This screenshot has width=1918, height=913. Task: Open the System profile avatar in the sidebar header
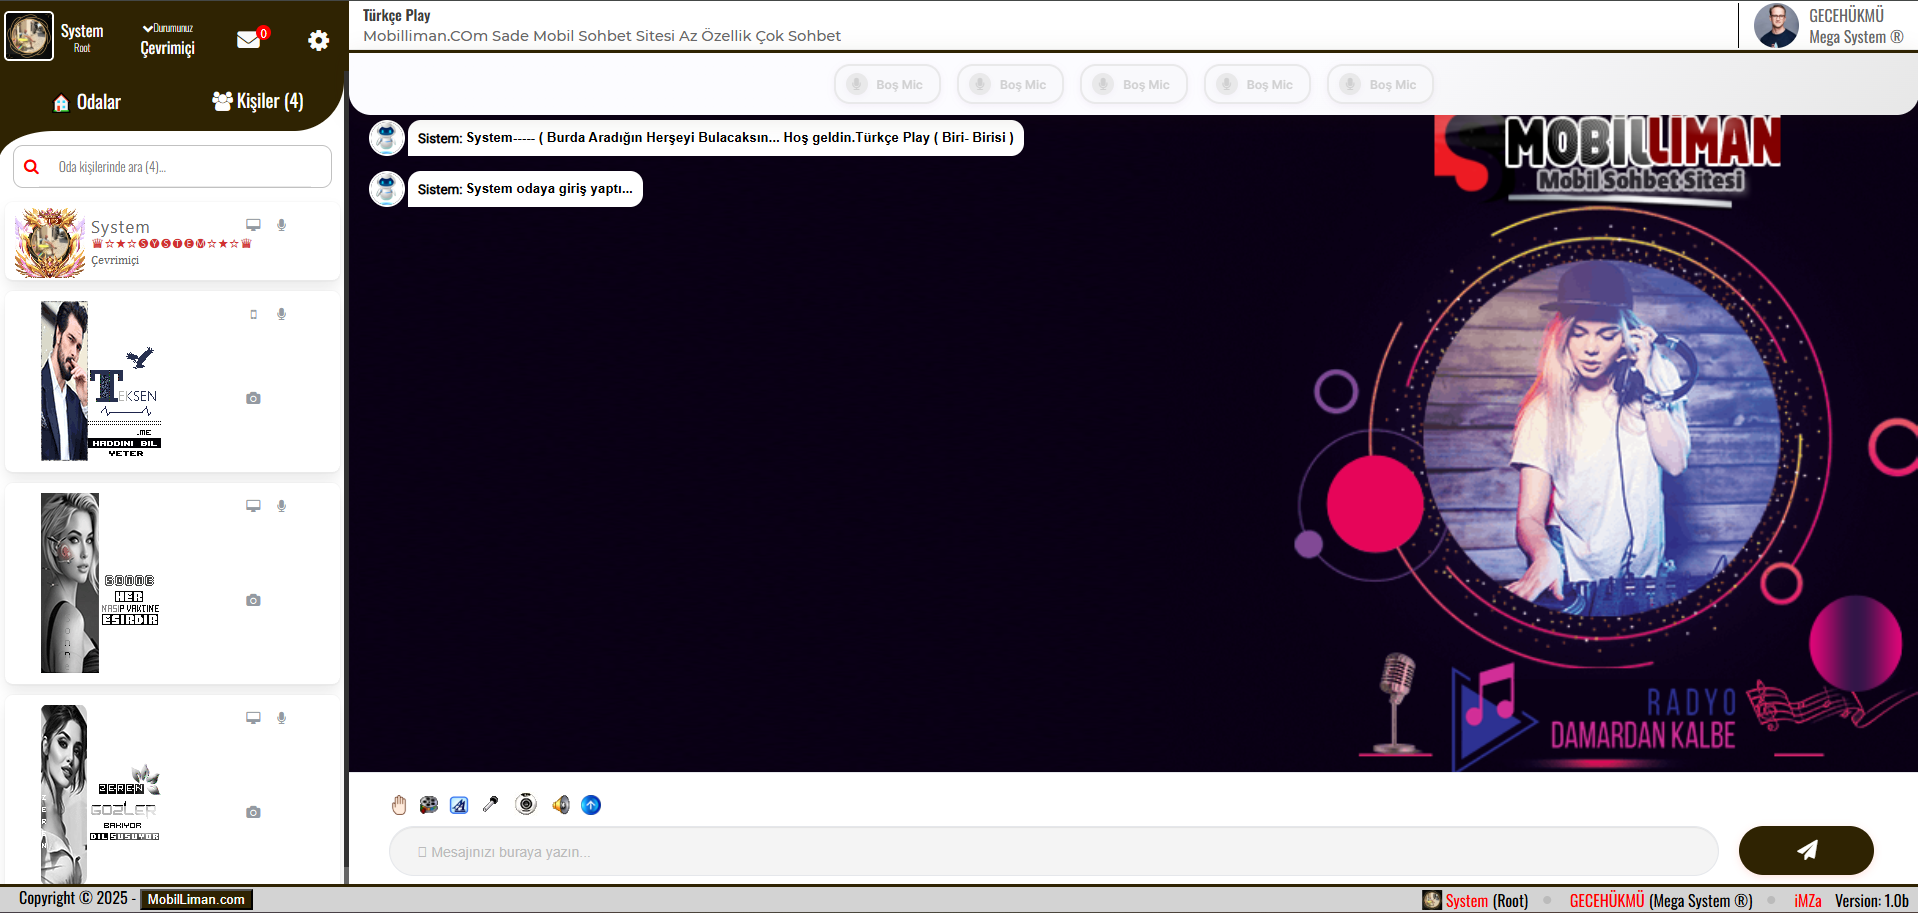coord(29,36)
